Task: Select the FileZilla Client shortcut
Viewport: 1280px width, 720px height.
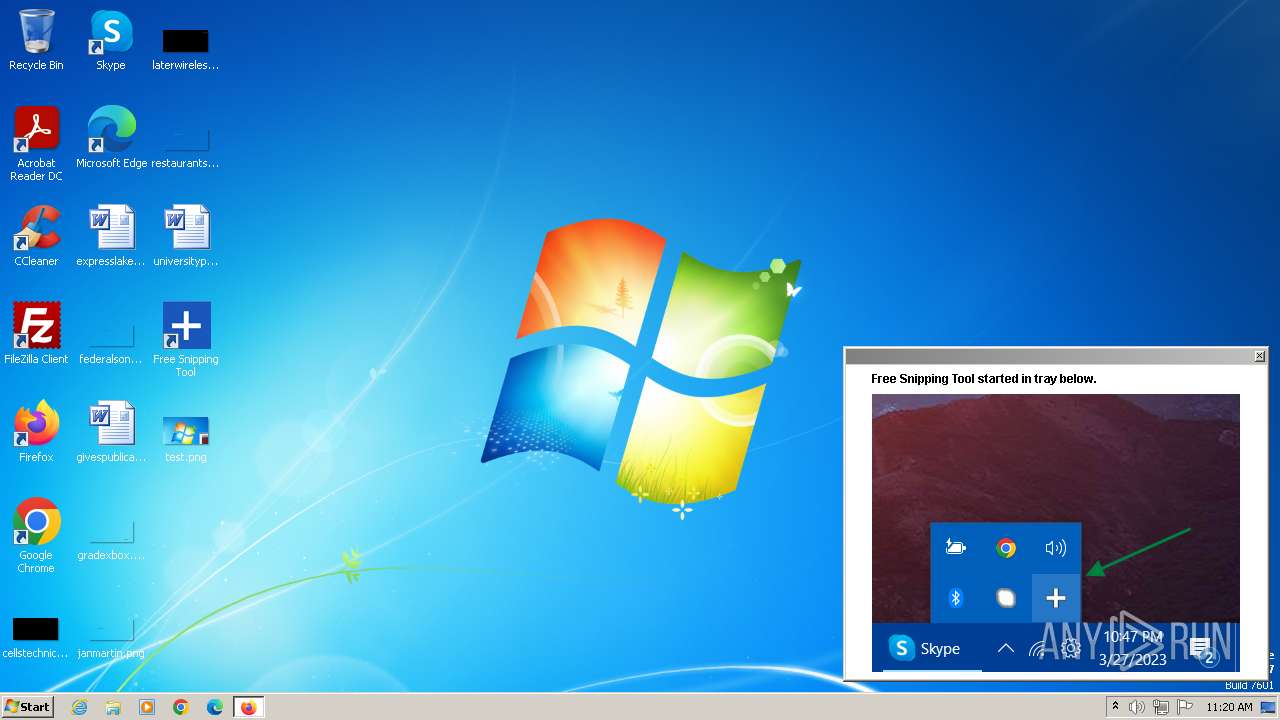Action: [x=36, y=334]
